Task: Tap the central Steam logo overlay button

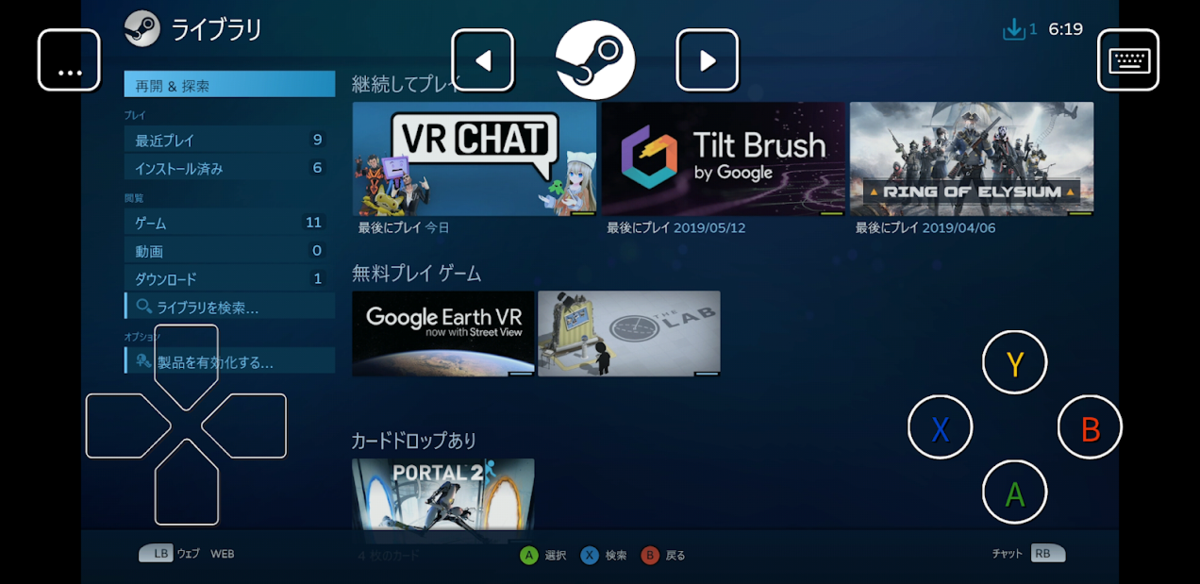Action: point(595,59)
